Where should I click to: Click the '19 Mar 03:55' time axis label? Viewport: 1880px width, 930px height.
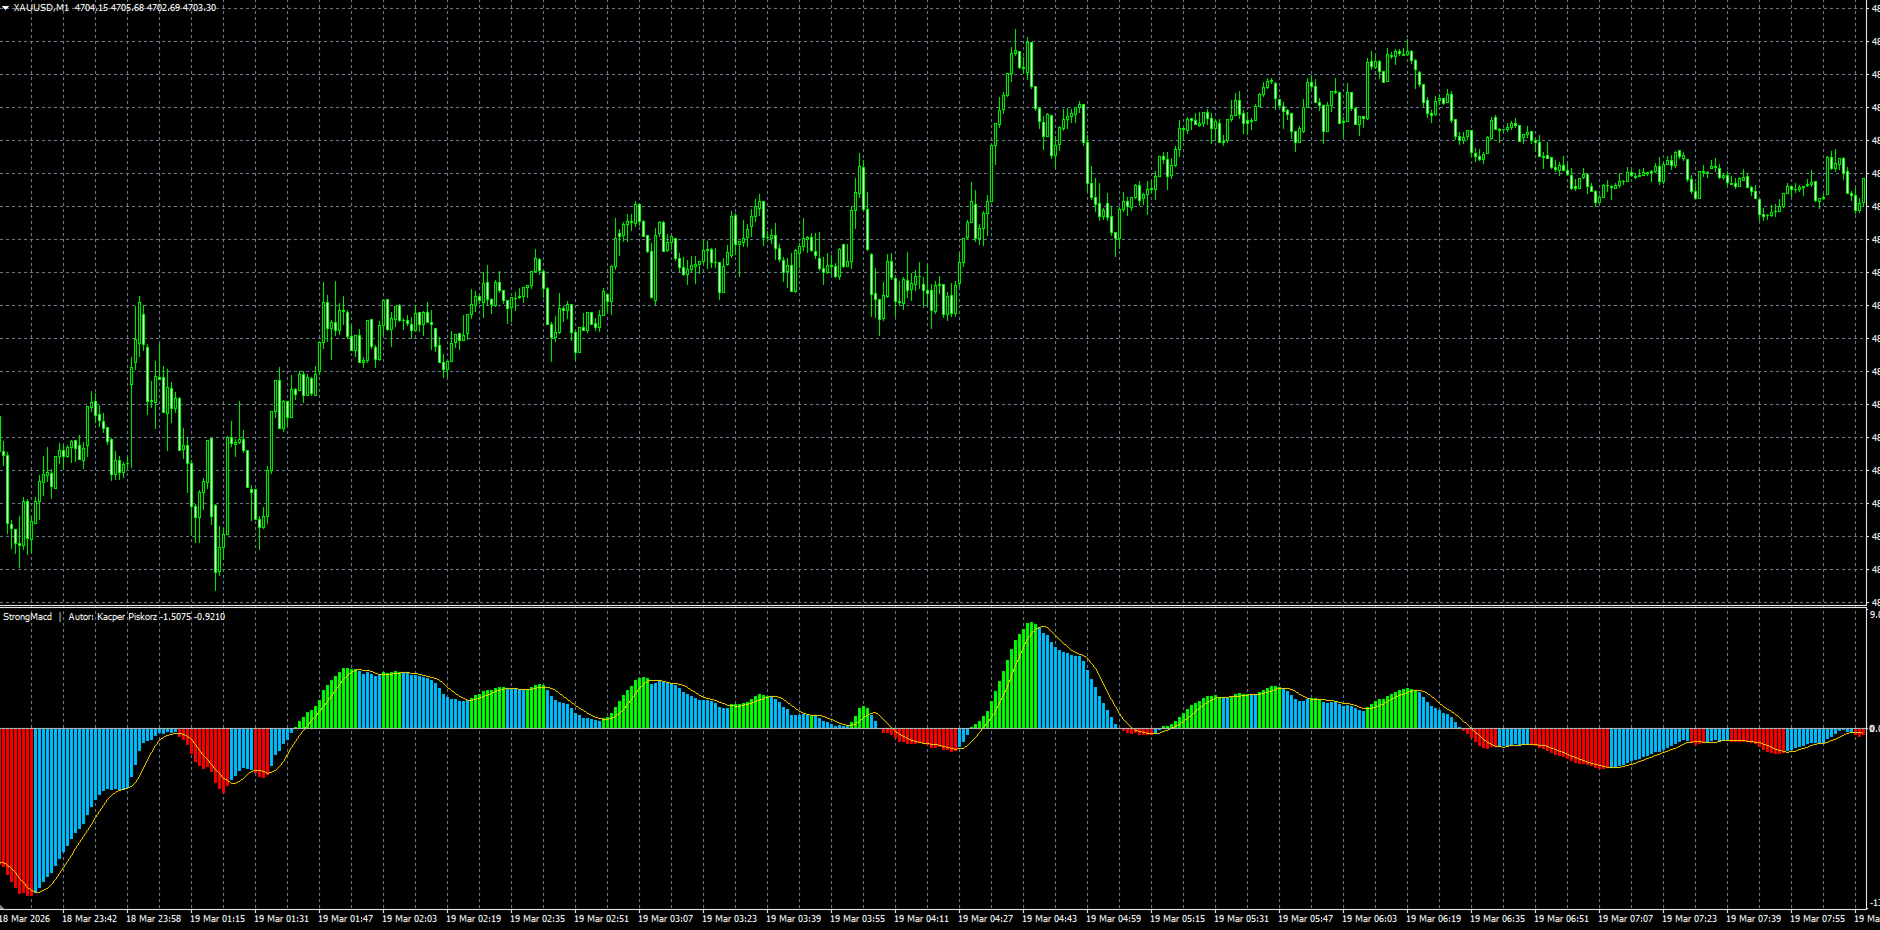[x=857, y=919]
